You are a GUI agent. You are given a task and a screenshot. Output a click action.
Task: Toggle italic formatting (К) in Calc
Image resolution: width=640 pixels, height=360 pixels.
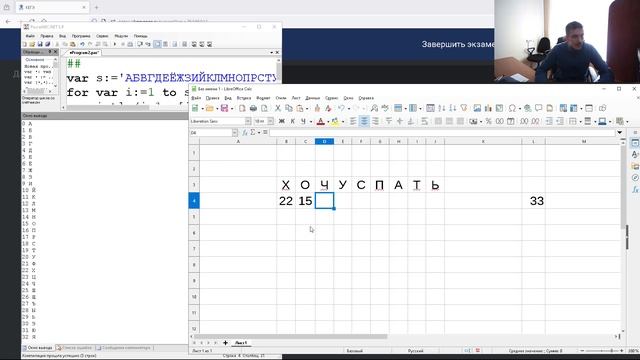tap(293, 121)
